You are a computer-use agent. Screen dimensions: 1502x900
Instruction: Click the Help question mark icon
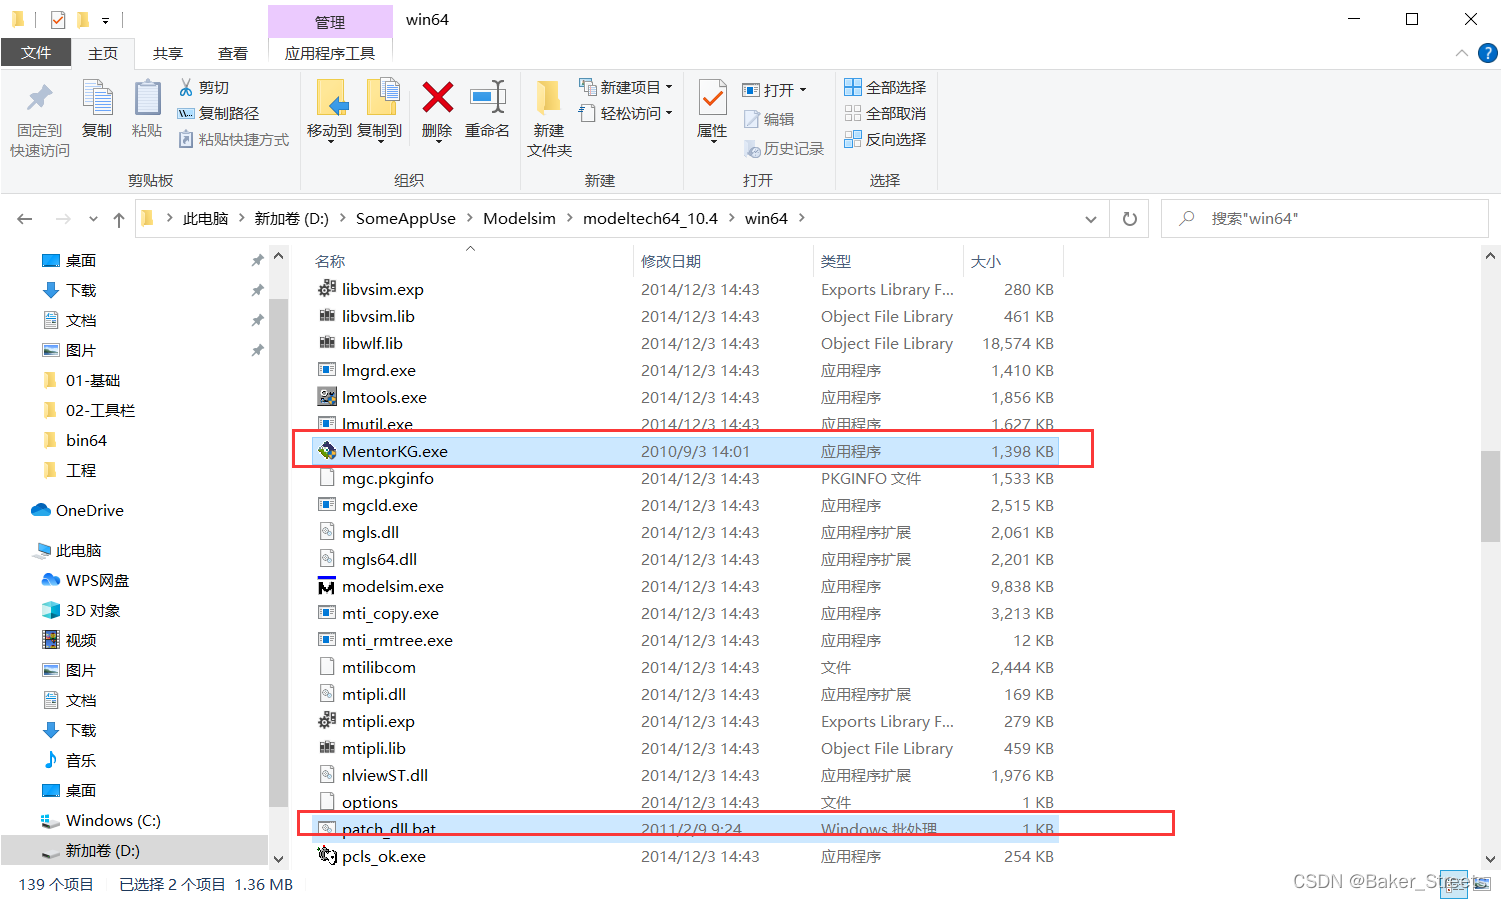(1488, 53)
